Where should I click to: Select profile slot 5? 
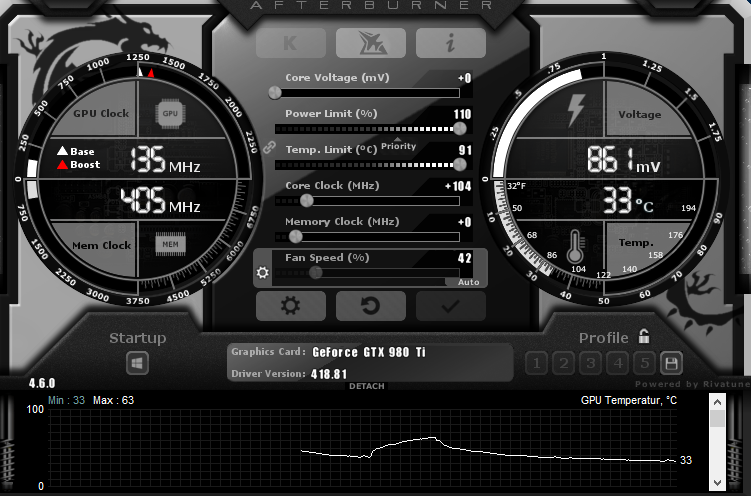[645, 363]
